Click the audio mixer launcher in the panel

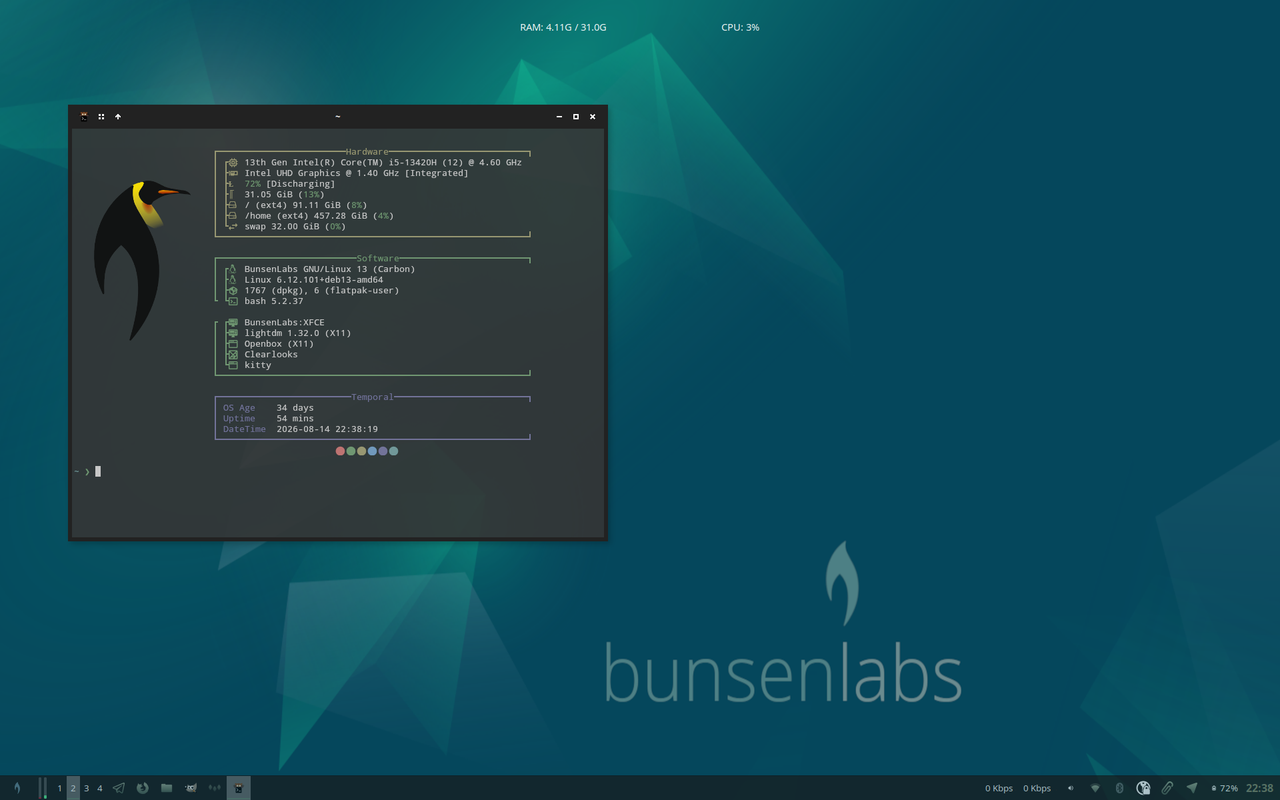coord(215,788)
